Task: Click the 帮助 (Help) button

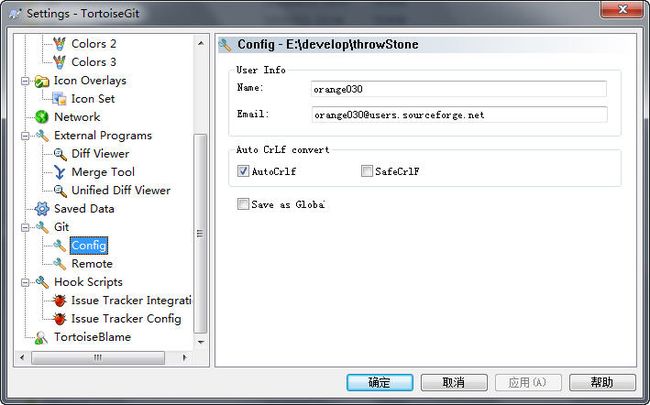Action: [x=602, y=382]
